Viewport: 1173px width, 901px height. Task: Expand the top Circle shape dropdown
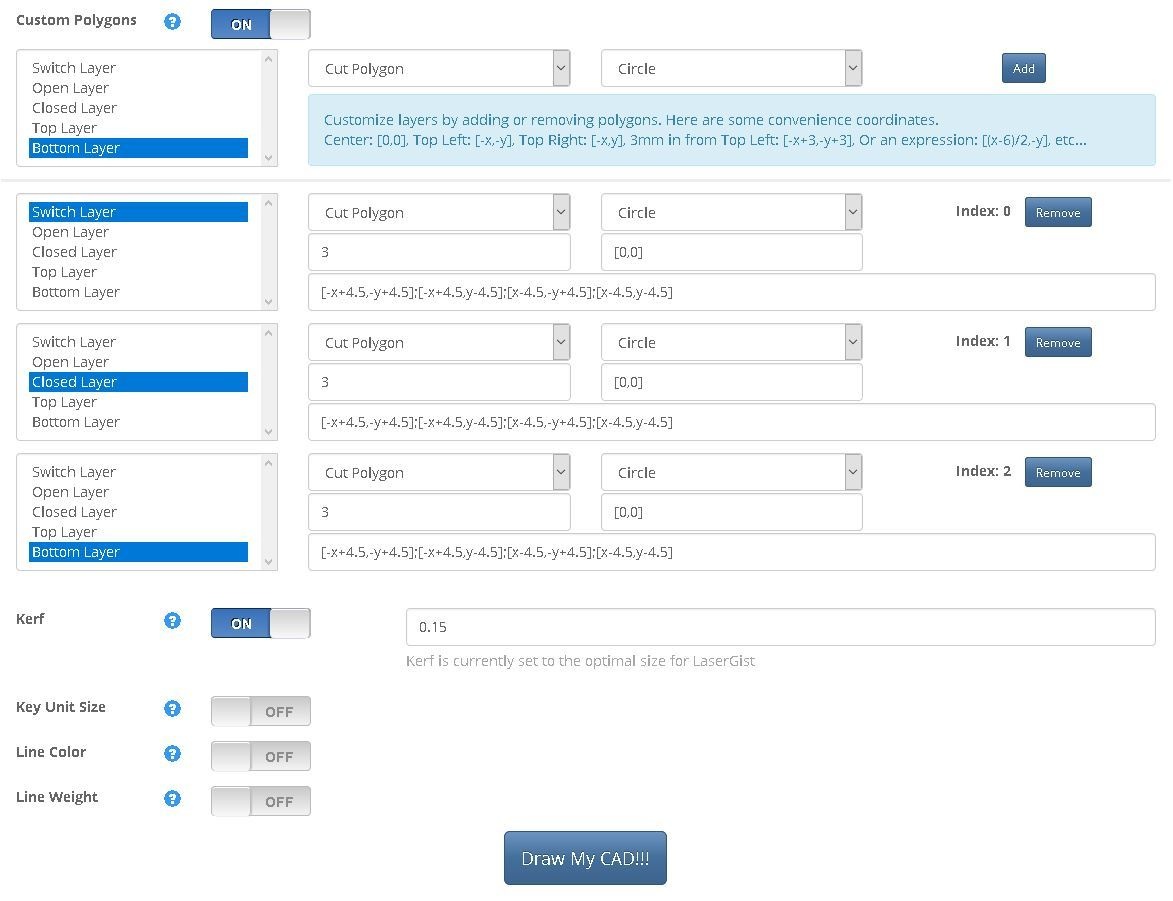[x=731, y=69]
